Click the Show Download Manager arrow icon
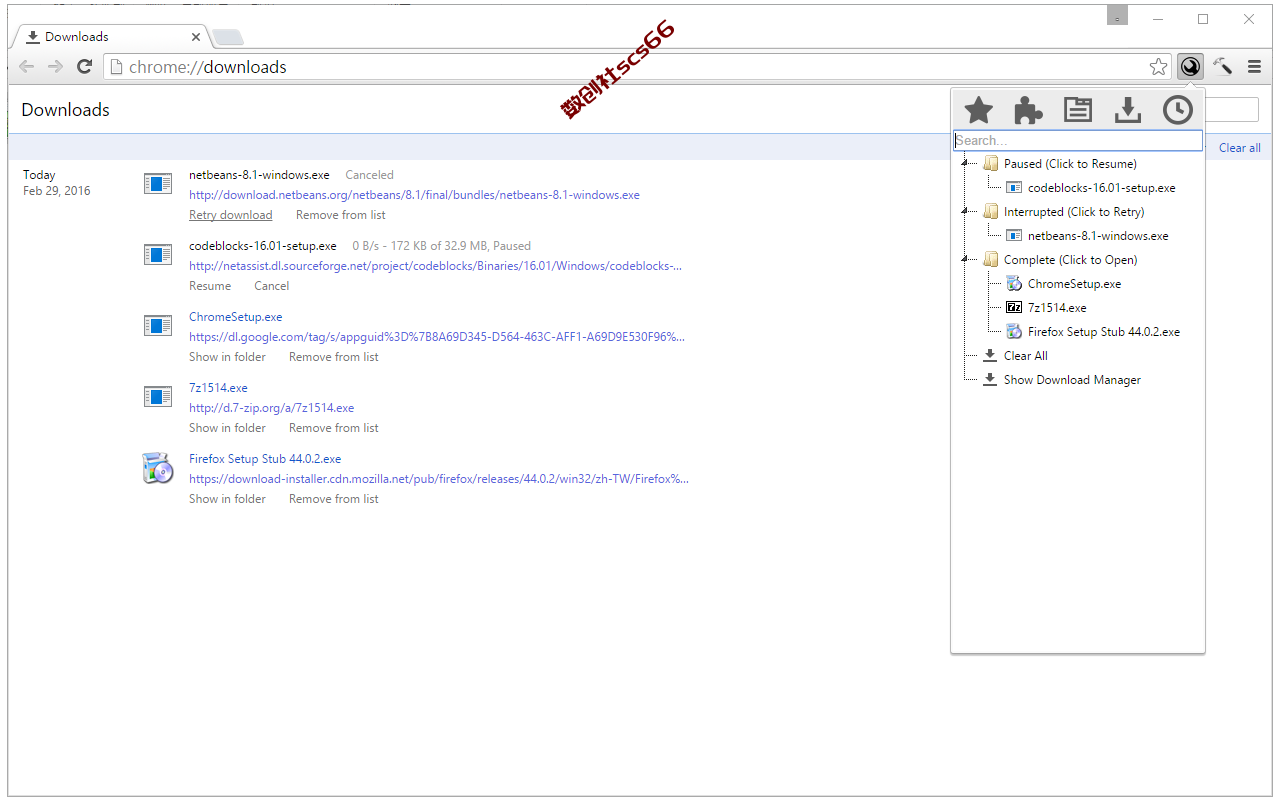Screen dimensions: 1280x800 point(990,379)
